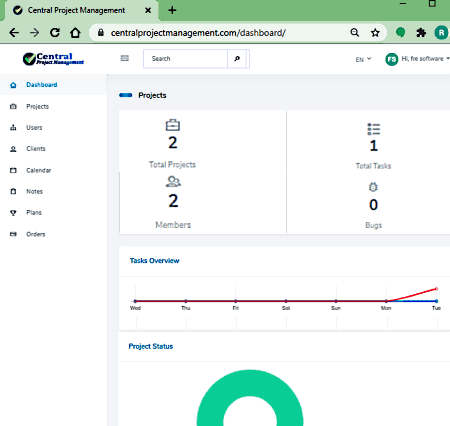
Task: Click the Bugs count 0
Action: point(373,205)
